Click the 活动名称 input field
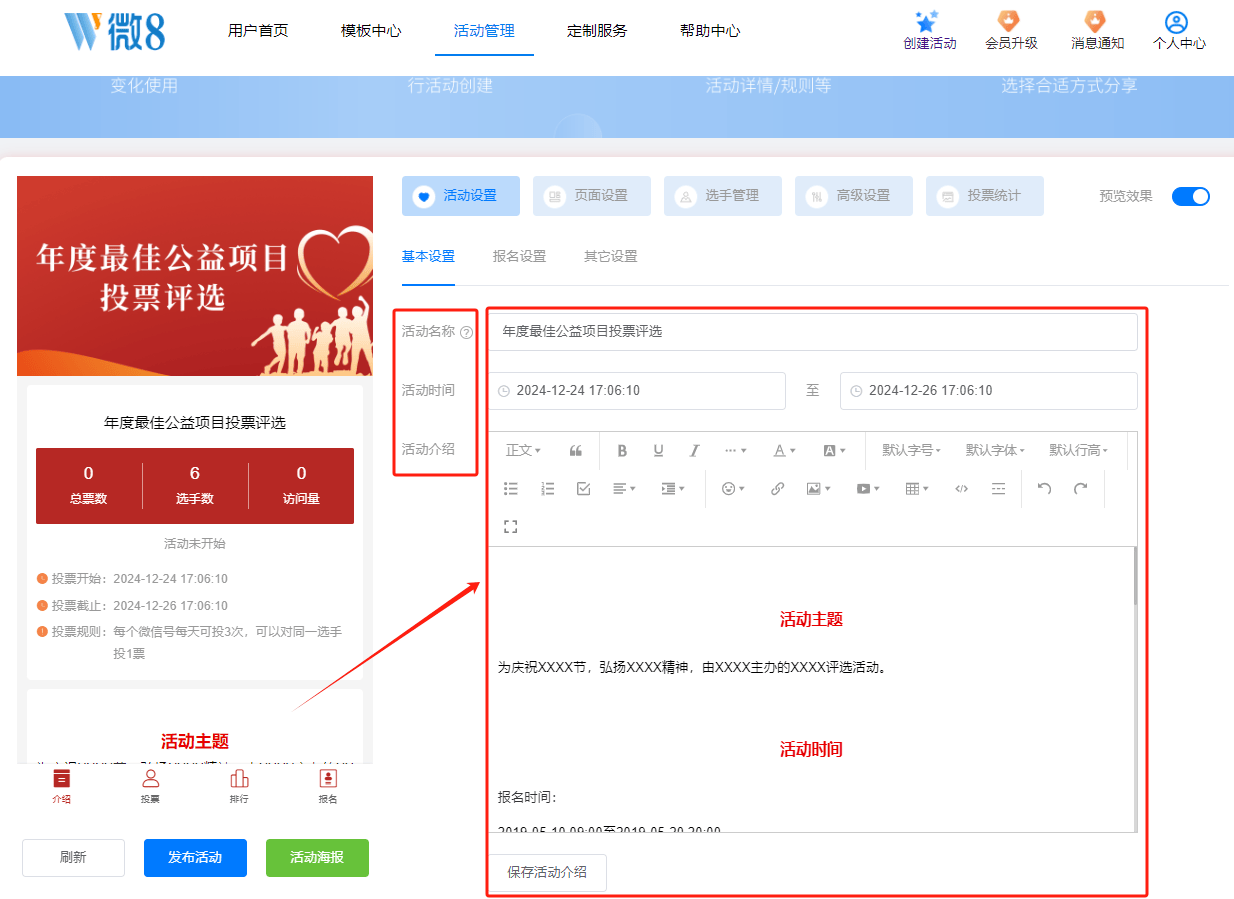This screenshot has height=899, width=1234. pyautogui.click(x=812, y=332)
